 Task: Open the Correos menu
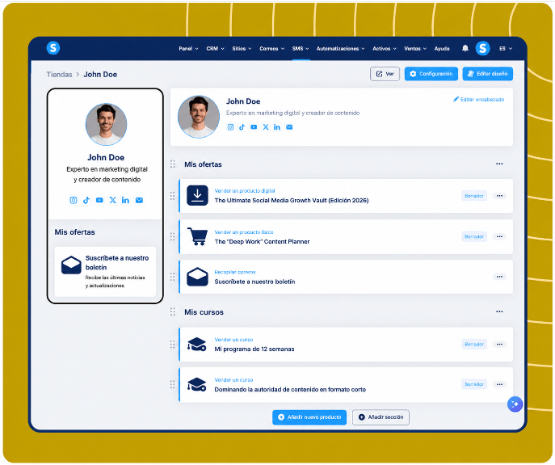(272, 48)
